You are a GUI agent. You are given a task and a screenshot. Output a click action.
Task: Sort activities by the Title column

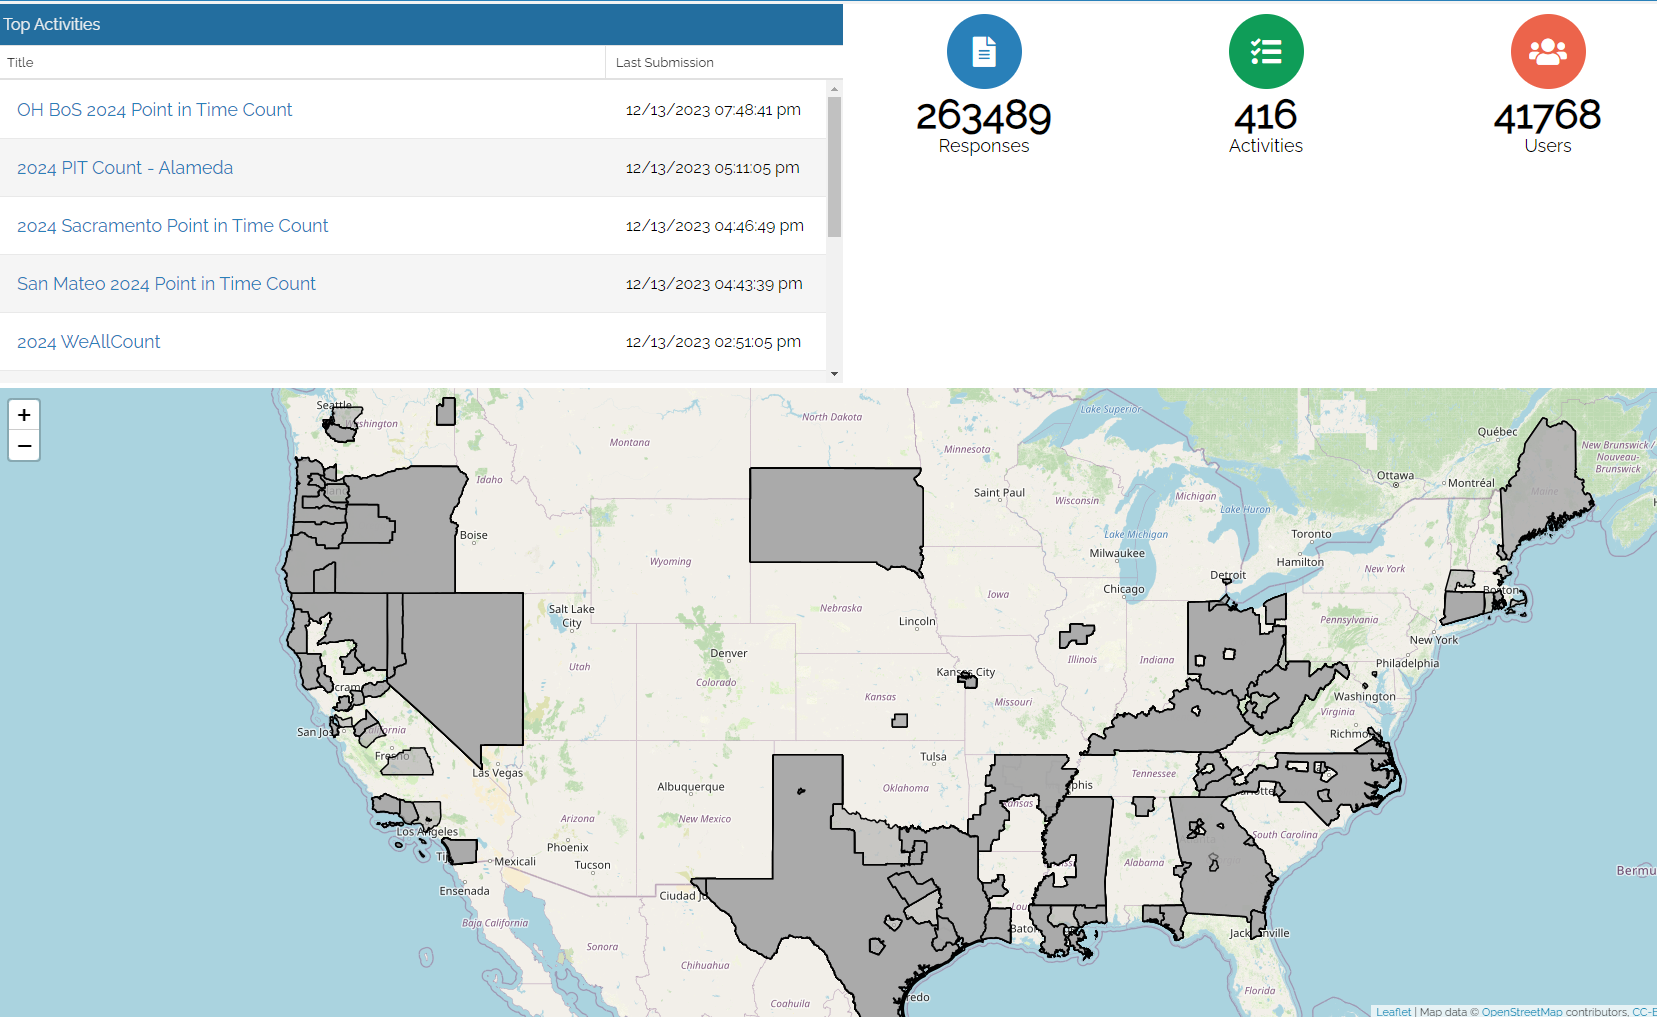(20, 62)
